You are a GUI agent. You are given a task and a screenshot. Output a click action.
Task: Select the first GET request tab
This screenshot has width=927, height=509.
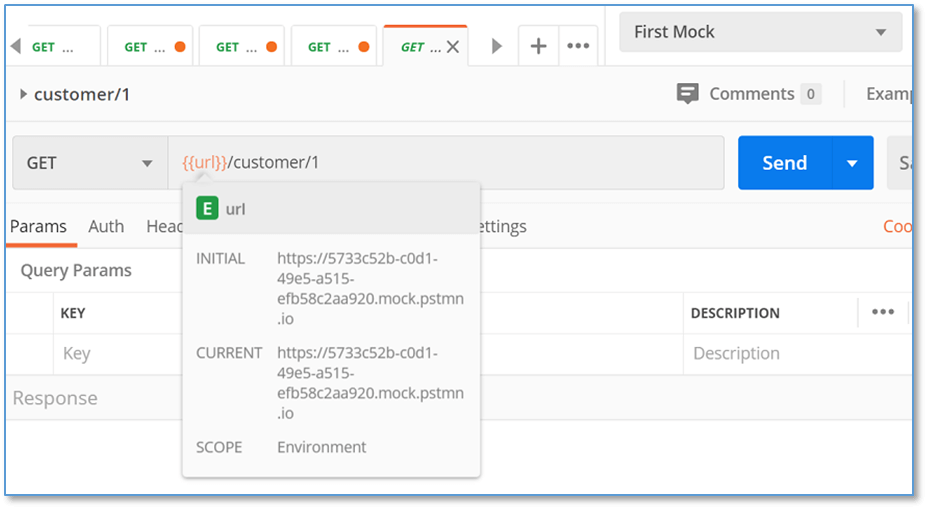pos(53,47)
